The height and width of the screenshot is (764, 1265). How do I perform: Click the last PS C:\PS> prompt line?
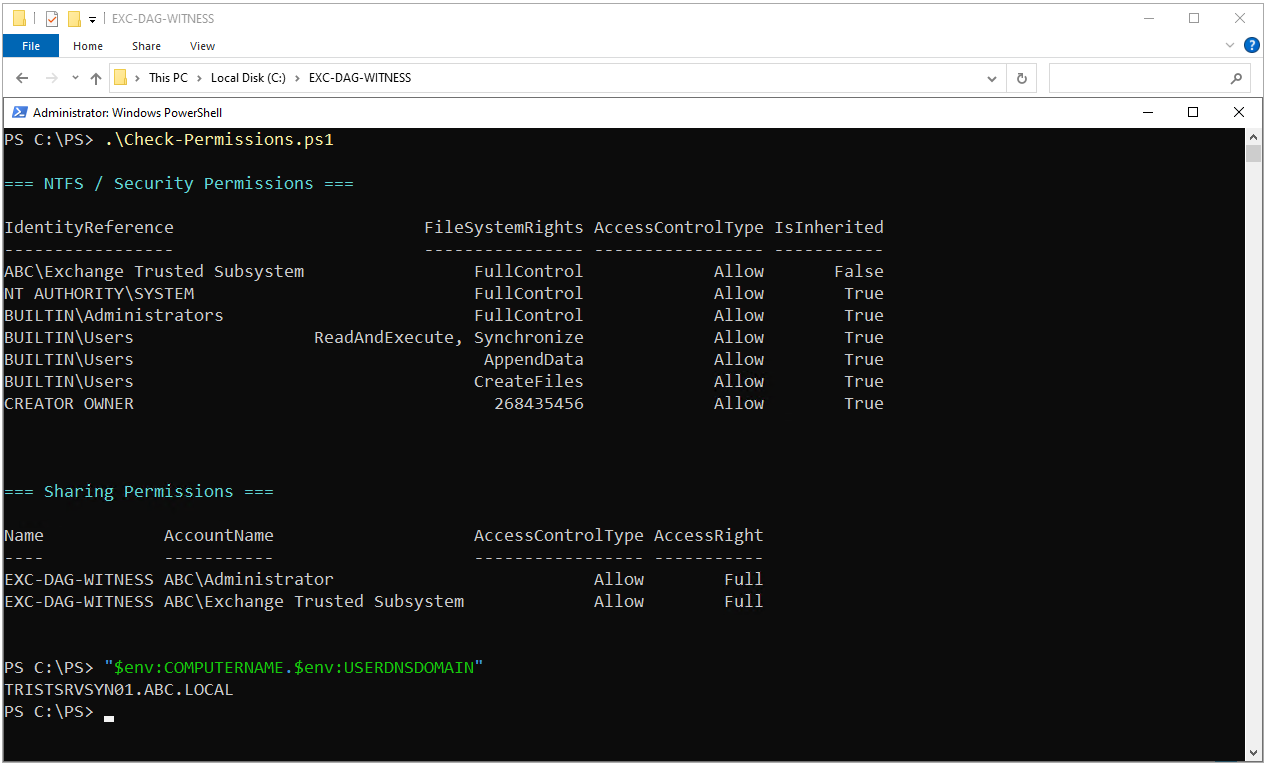click(x=49, y=711)
